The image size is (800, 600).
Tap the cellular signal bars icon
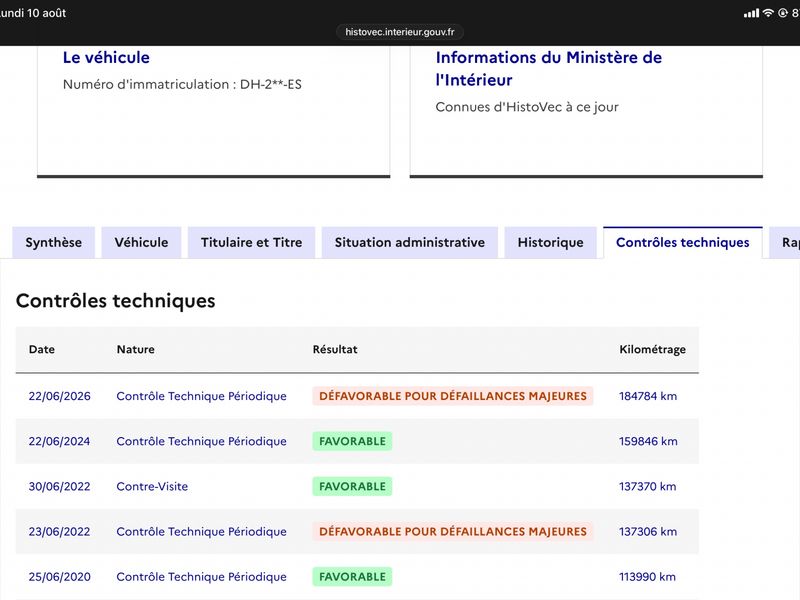click(x=751, y=13)
